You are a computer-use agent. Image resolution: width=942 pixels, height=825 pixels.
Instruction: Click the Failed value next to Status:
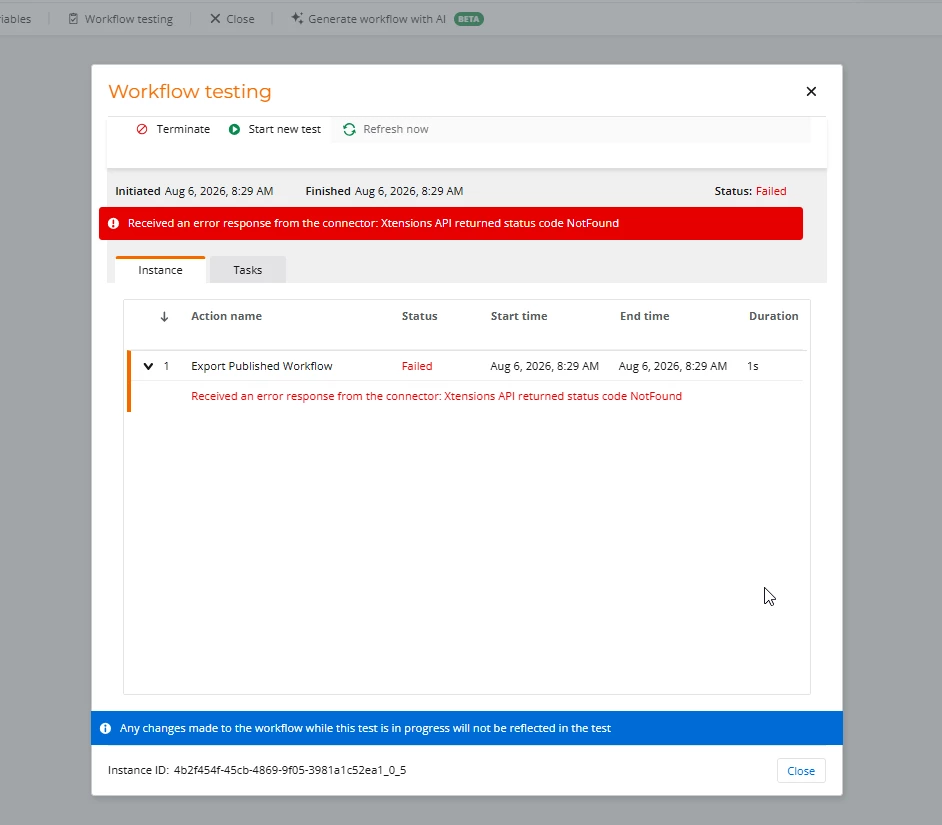771,191
